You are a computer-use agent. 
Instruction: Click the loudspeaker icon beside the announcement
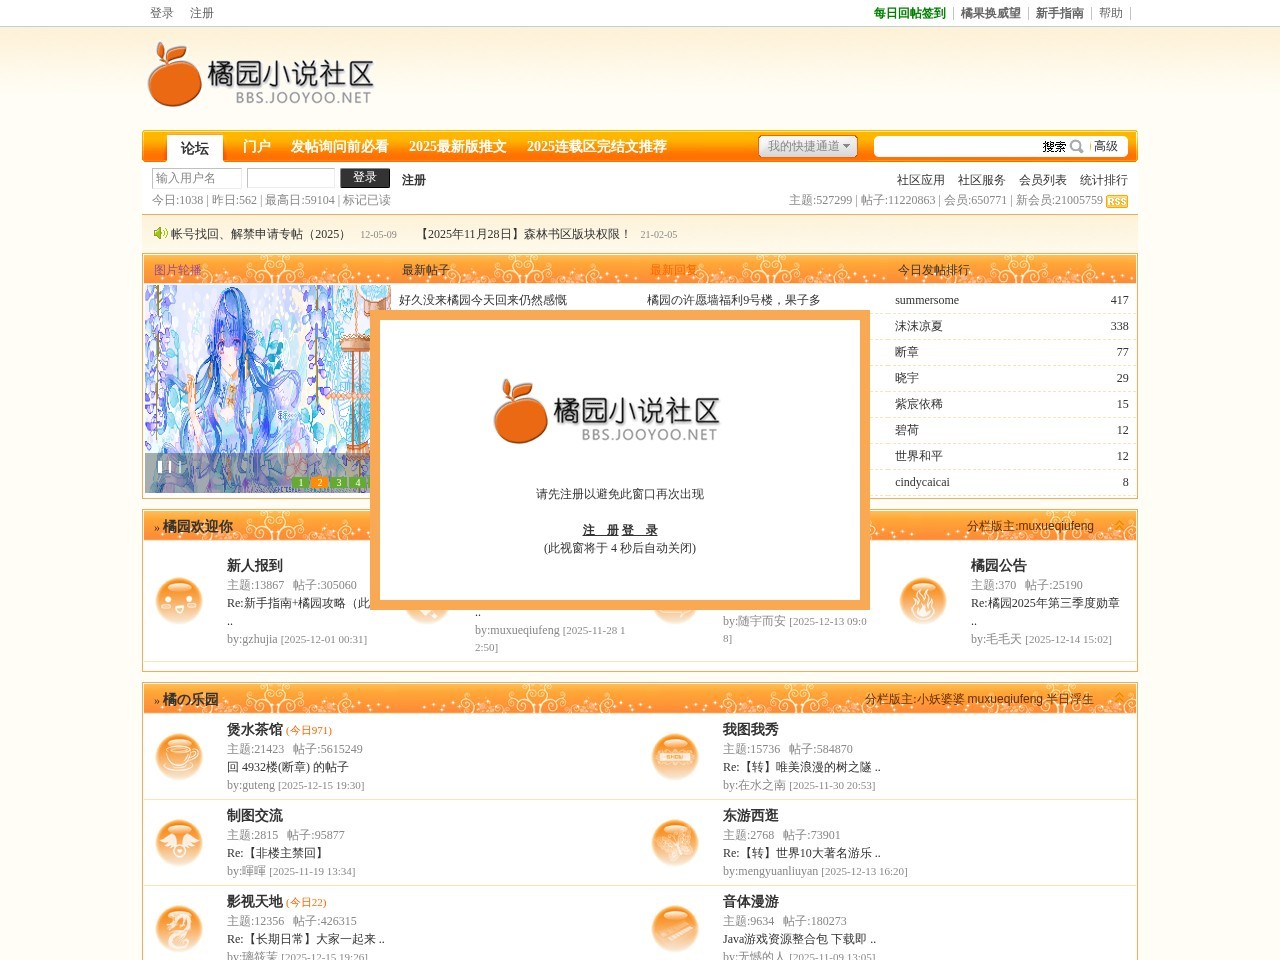coord(160,234)
